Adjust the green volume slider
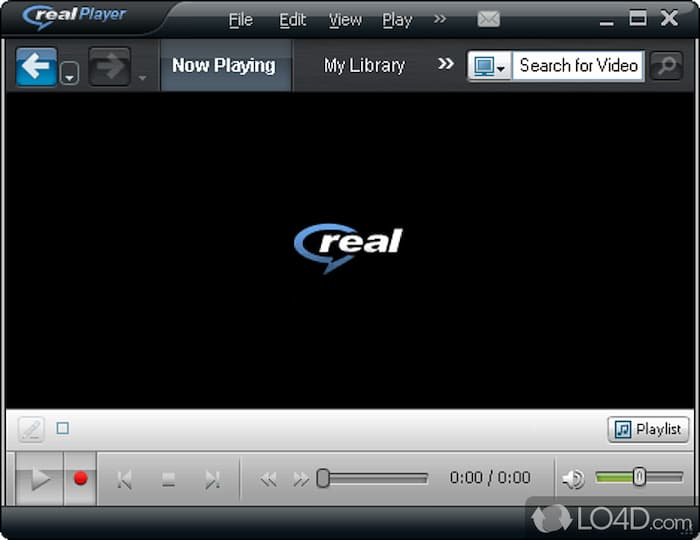700x540 pixels. click(639, 478)
